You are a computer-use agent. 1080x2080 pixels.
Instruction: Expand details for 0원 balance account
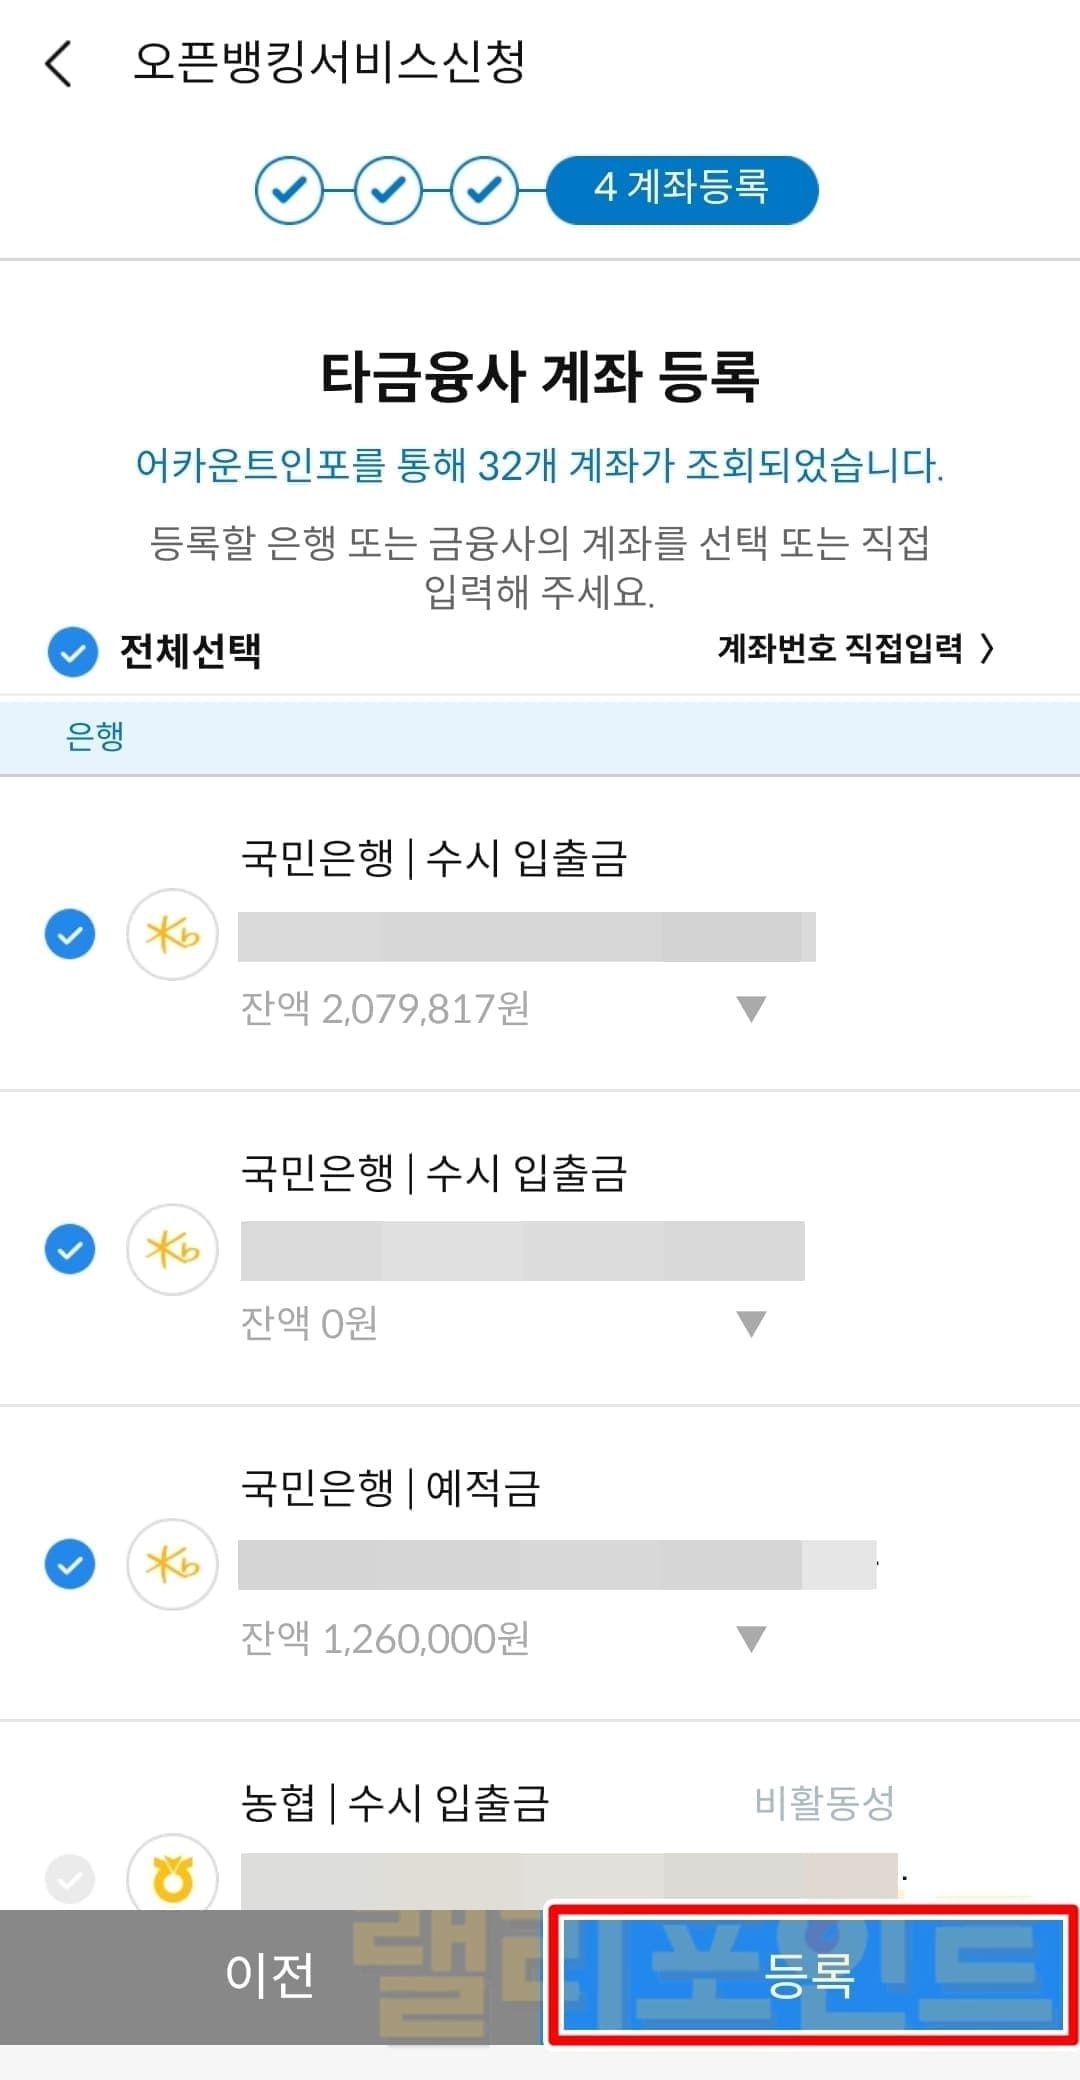tap(751, 1323)
